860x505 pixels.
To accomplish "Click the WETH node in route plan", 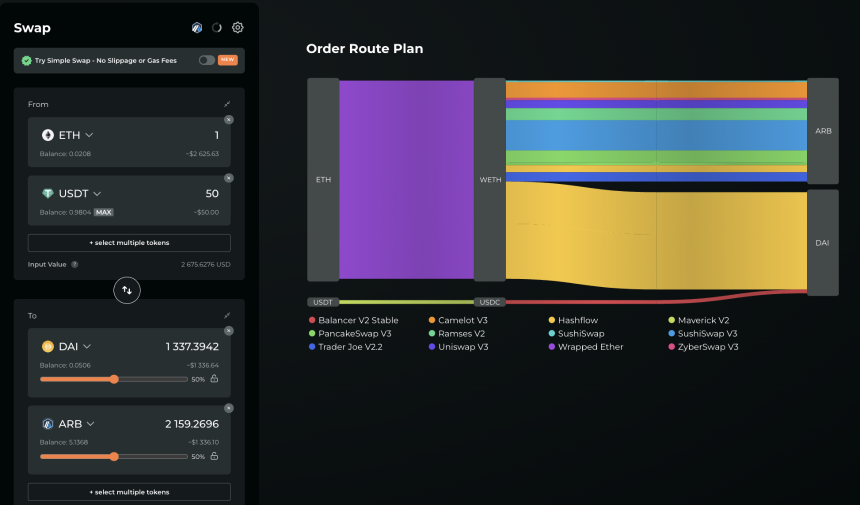I will coord(490,179).
